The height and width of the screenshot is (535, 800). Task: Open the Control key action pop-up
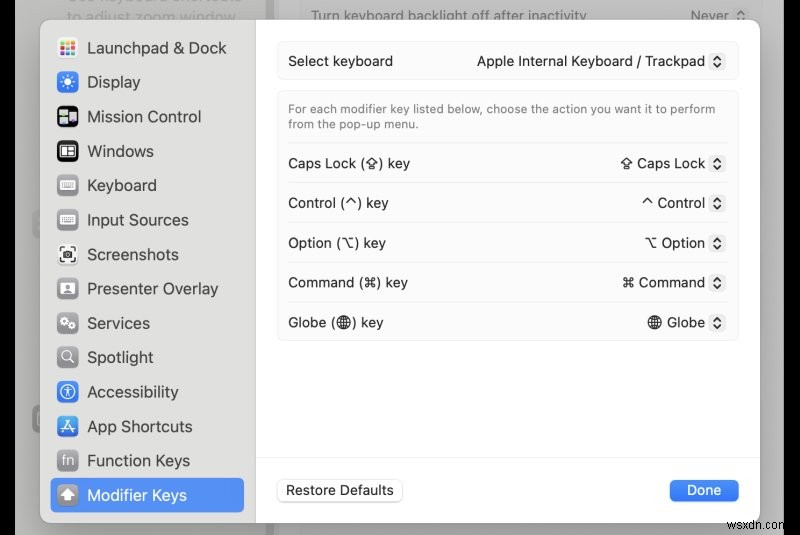pyautogui.click(x=683, y=203)
